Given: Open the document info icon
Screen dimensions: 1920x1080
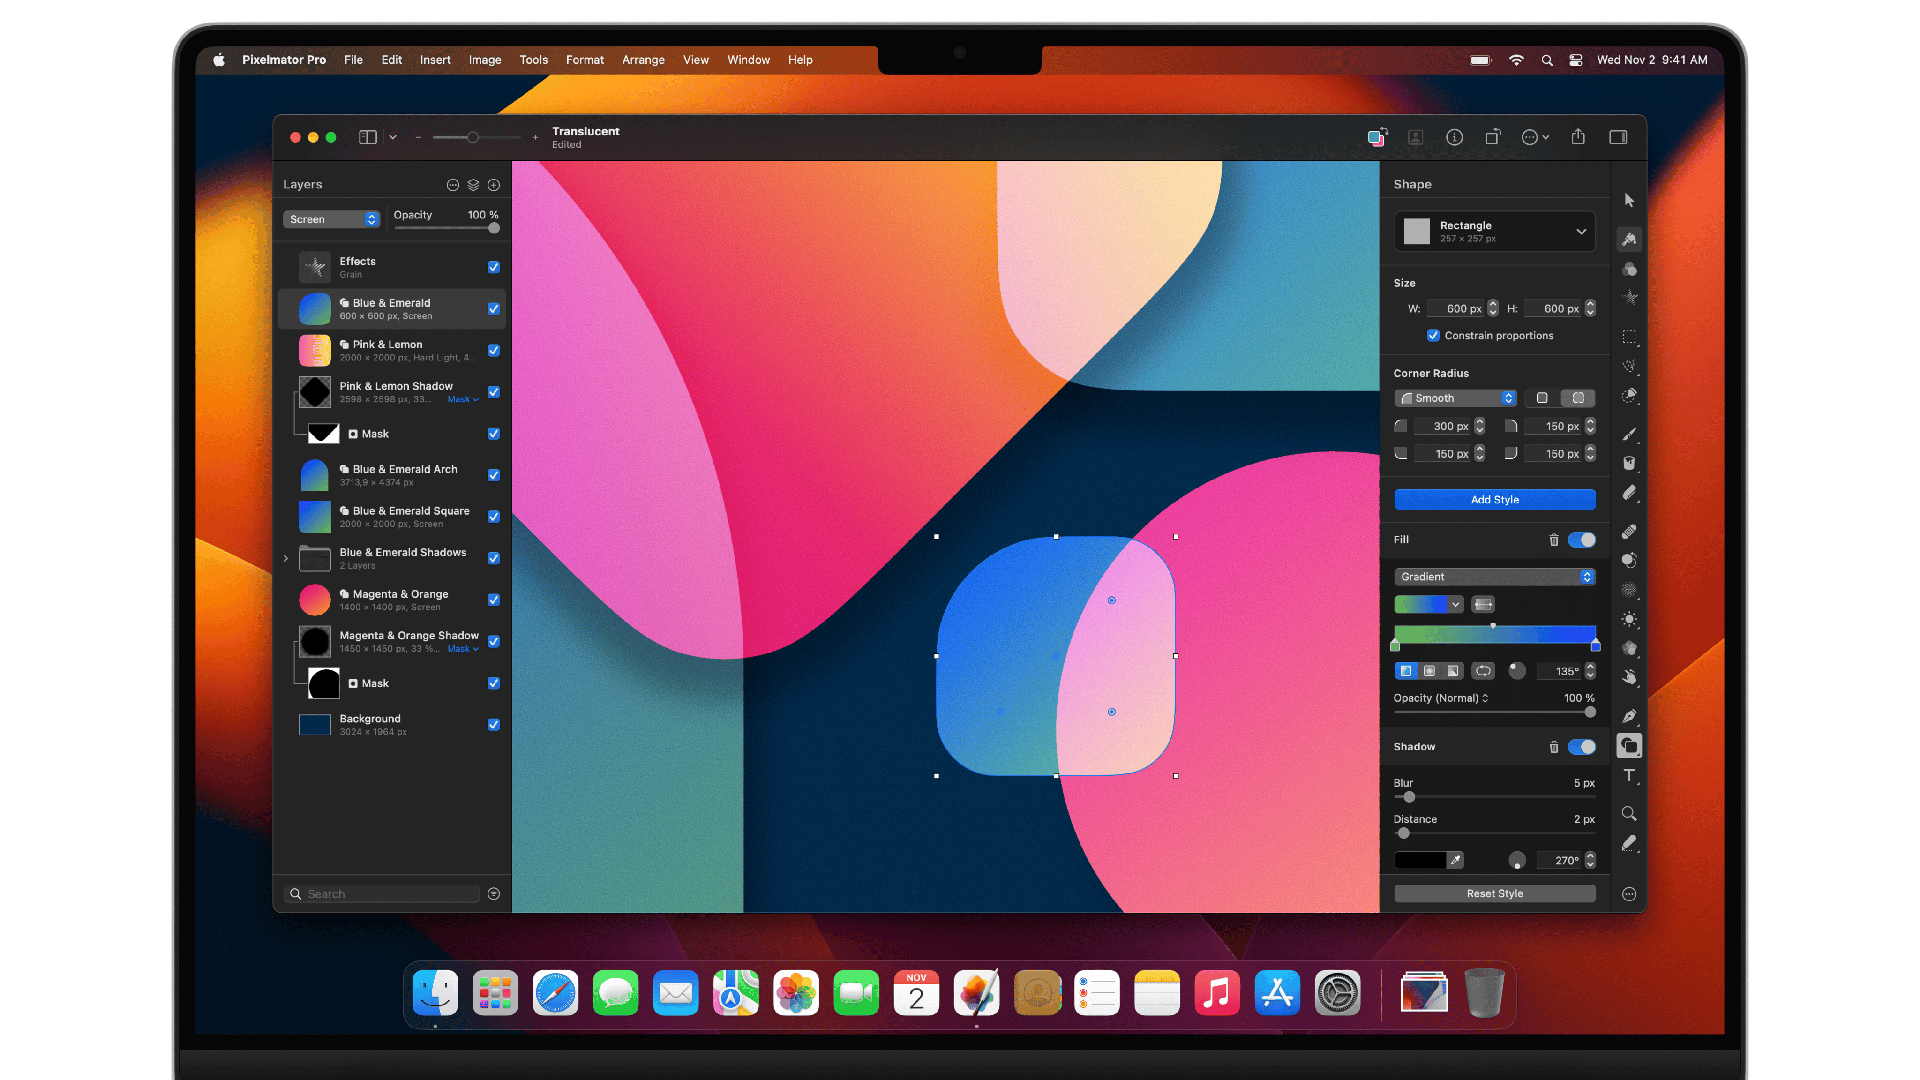Looking at the screenshot, I should click(x=1454, y=137).
